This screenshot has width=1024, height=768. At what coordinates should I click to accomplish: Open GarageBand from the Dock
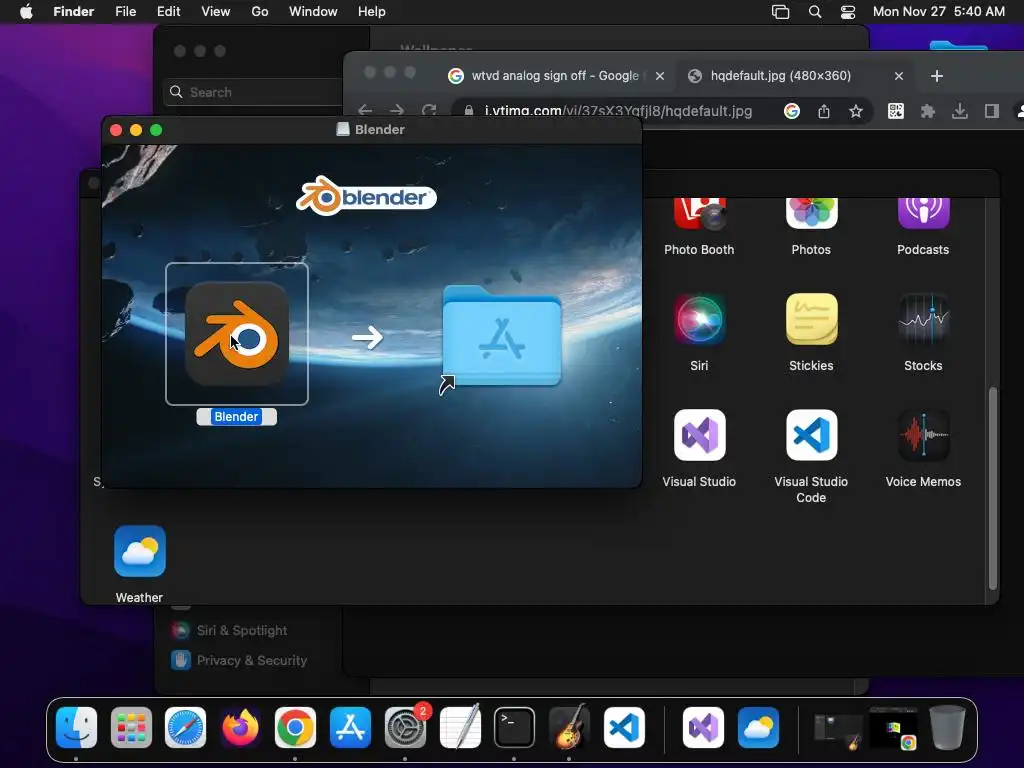(x=569, y=728)
